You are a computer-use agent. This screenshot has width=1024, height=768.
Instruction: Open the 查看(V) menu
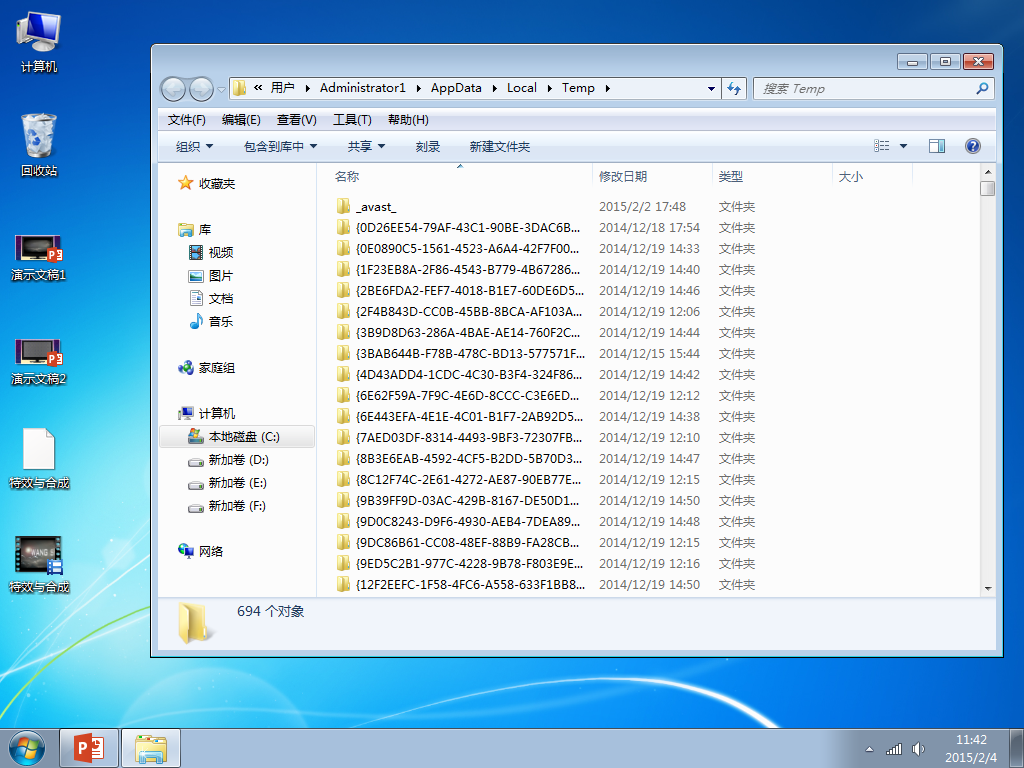pos(296,120)
